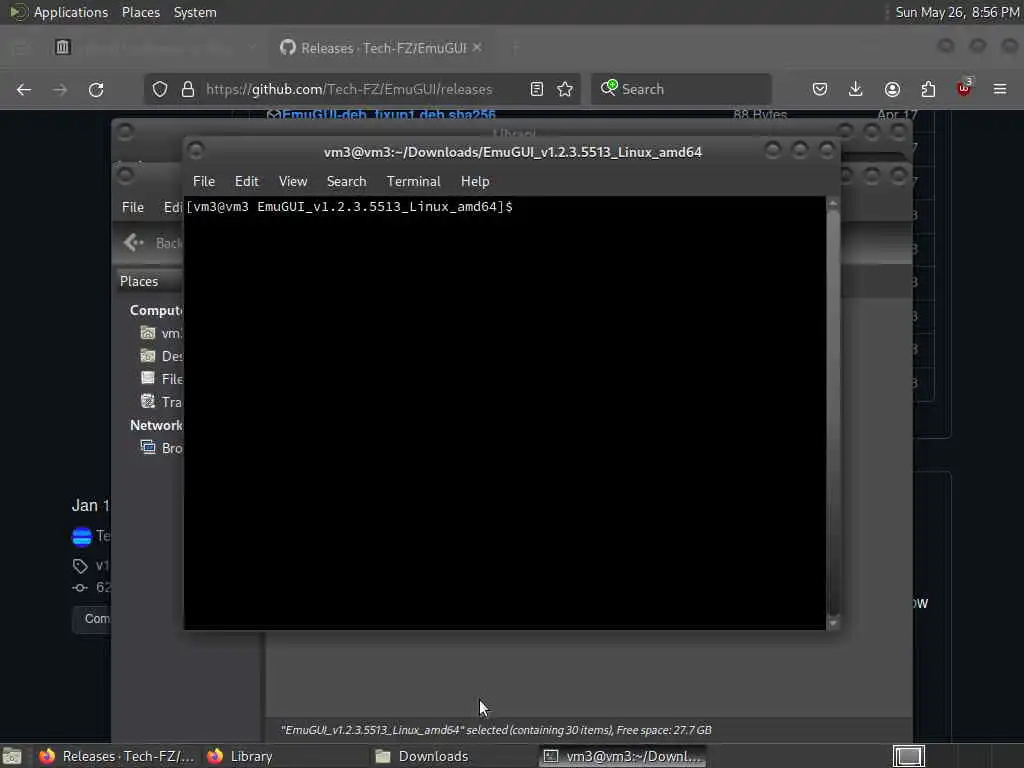Click the Firefox URL address bar

click(x=362, y=89)
